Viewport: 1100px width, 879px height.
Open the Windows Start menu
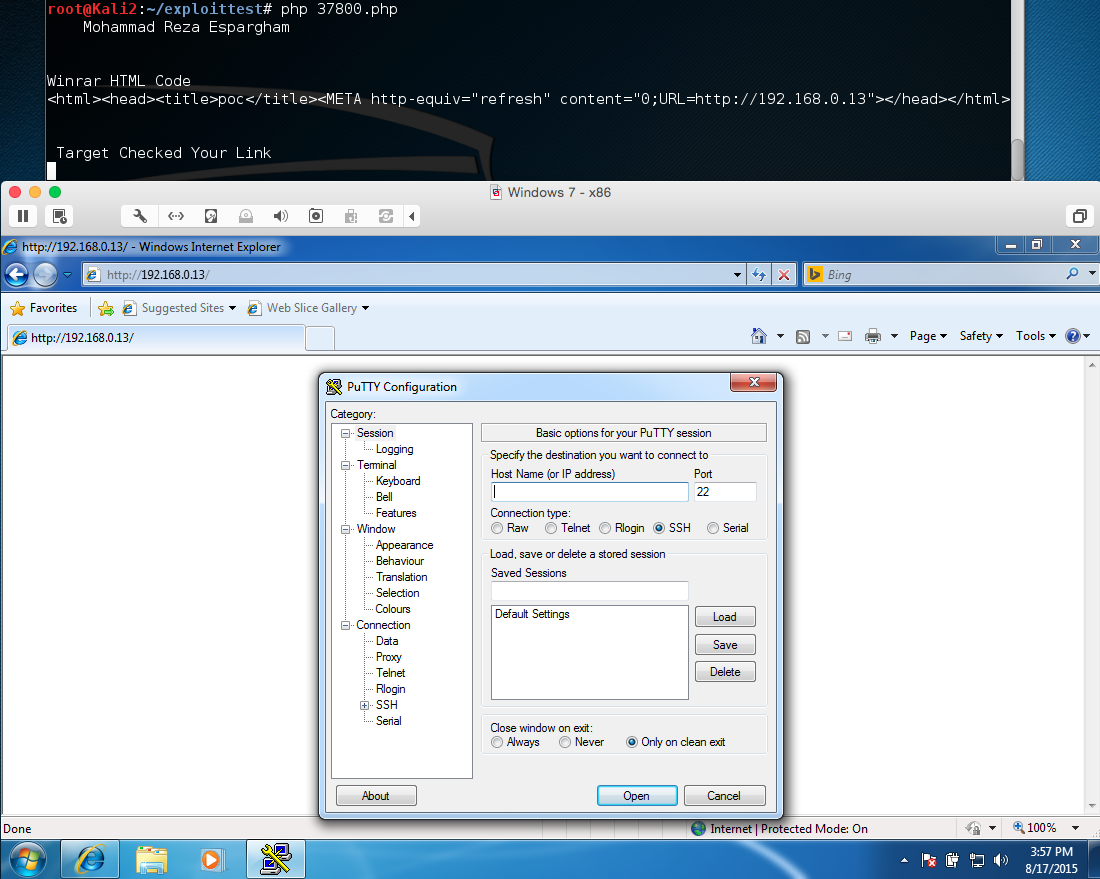click(28, 859)
